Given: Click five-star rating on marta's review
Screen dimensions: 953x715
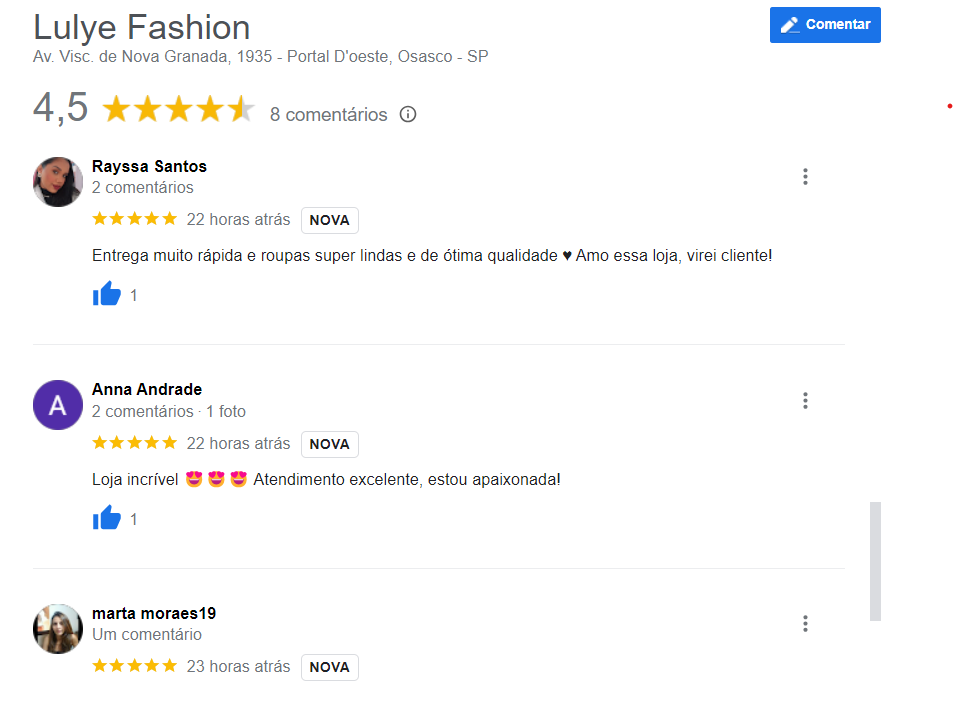Looking at the screenshot, I should click(134, 666).
